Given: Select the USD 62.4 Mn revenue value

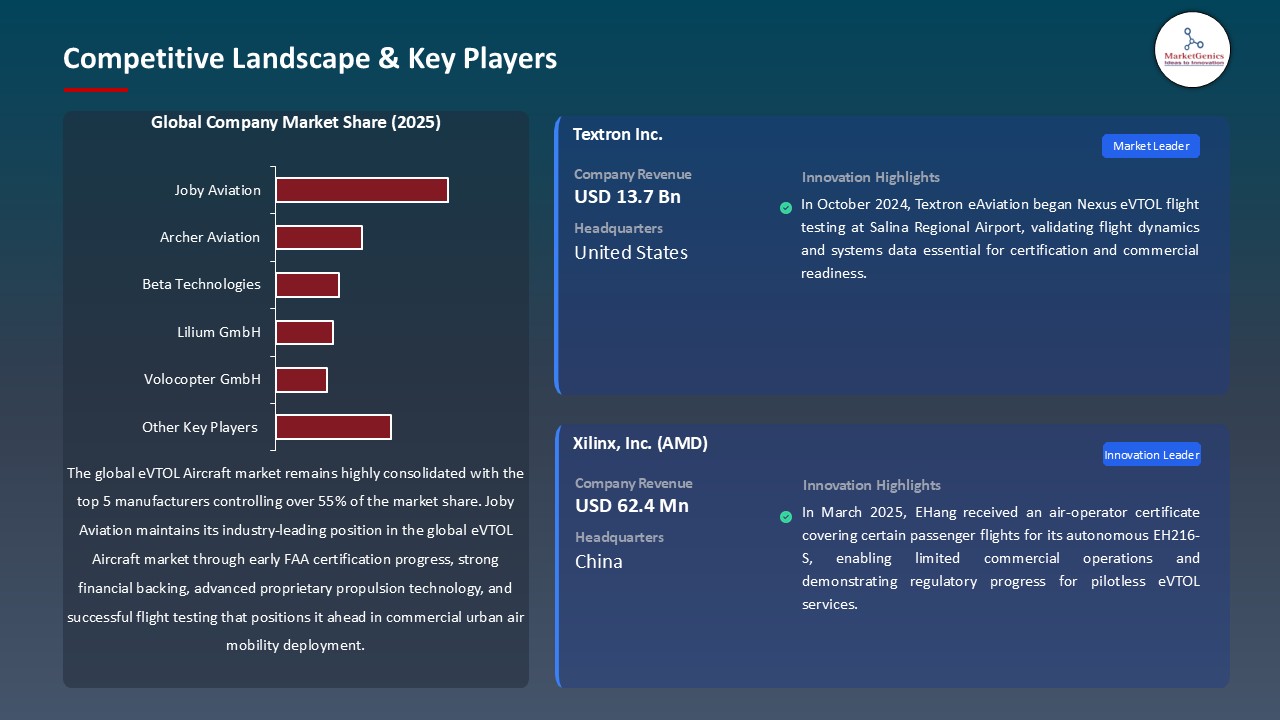Looking at the screenshot, I should [631, 506].
